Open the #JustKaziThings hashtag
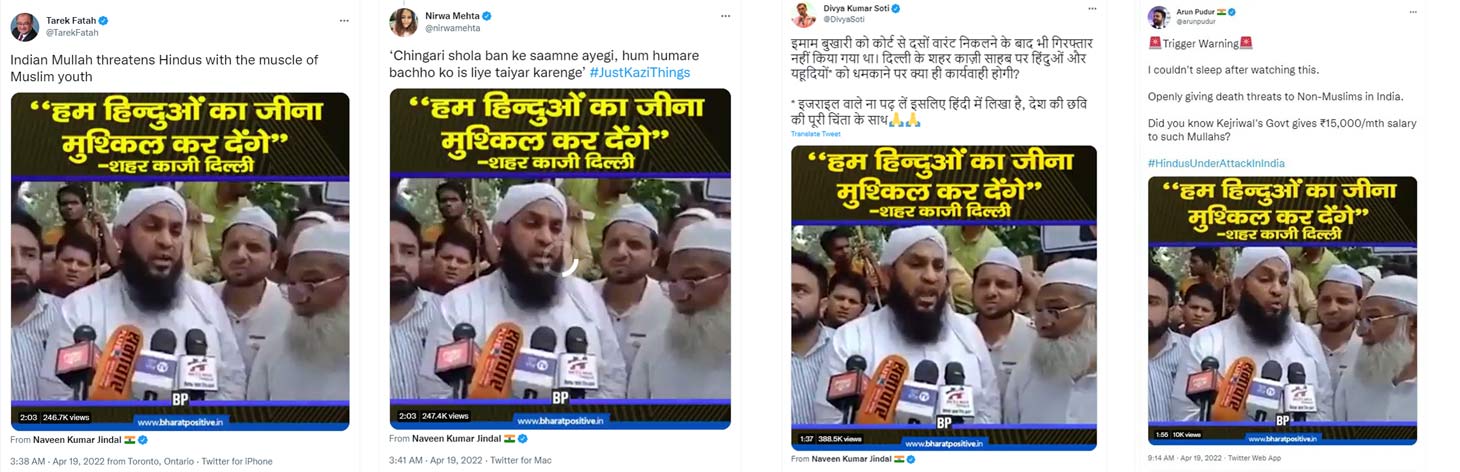Viewport: 1460px width, 472px height. click(640, 73)
